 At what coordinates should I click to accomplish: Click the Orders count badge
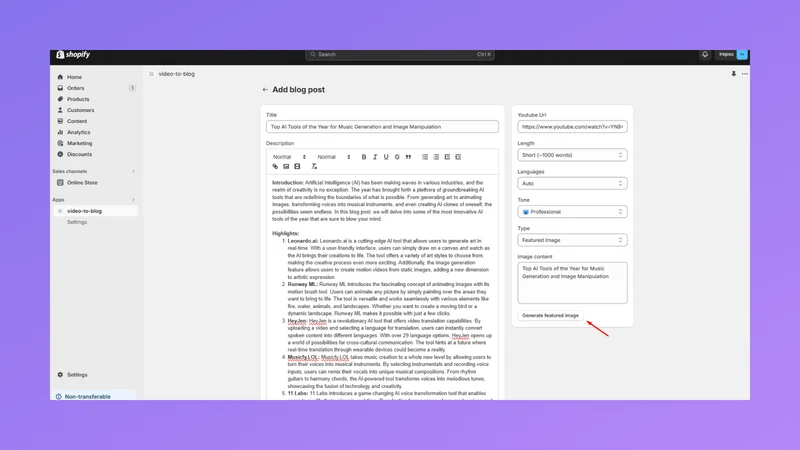(x=132, y=88)
